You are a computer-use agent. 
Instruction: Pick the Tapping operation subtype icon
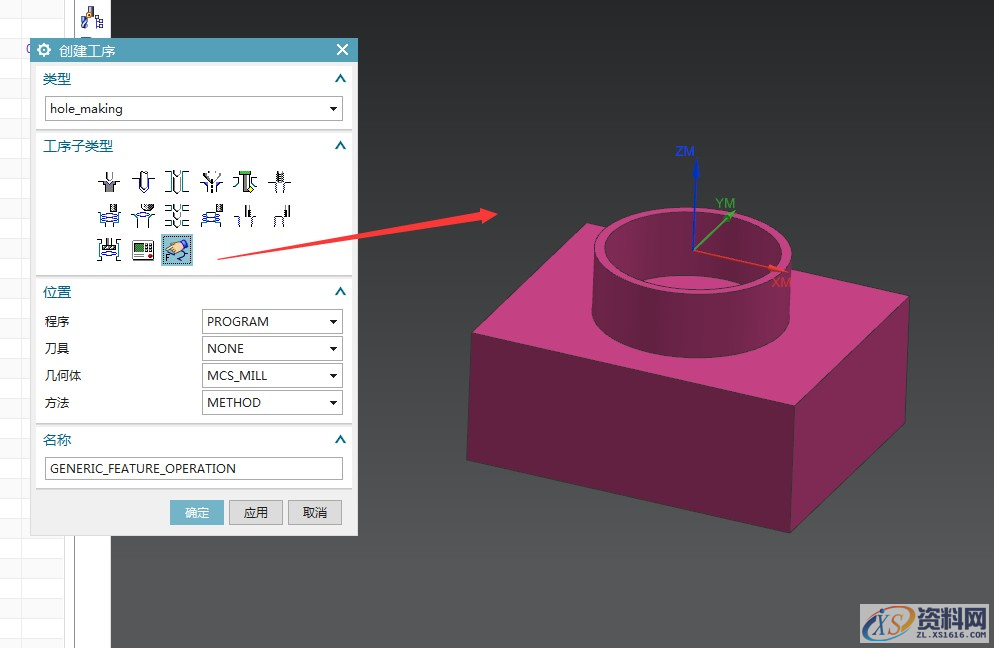tap(279, 182)
